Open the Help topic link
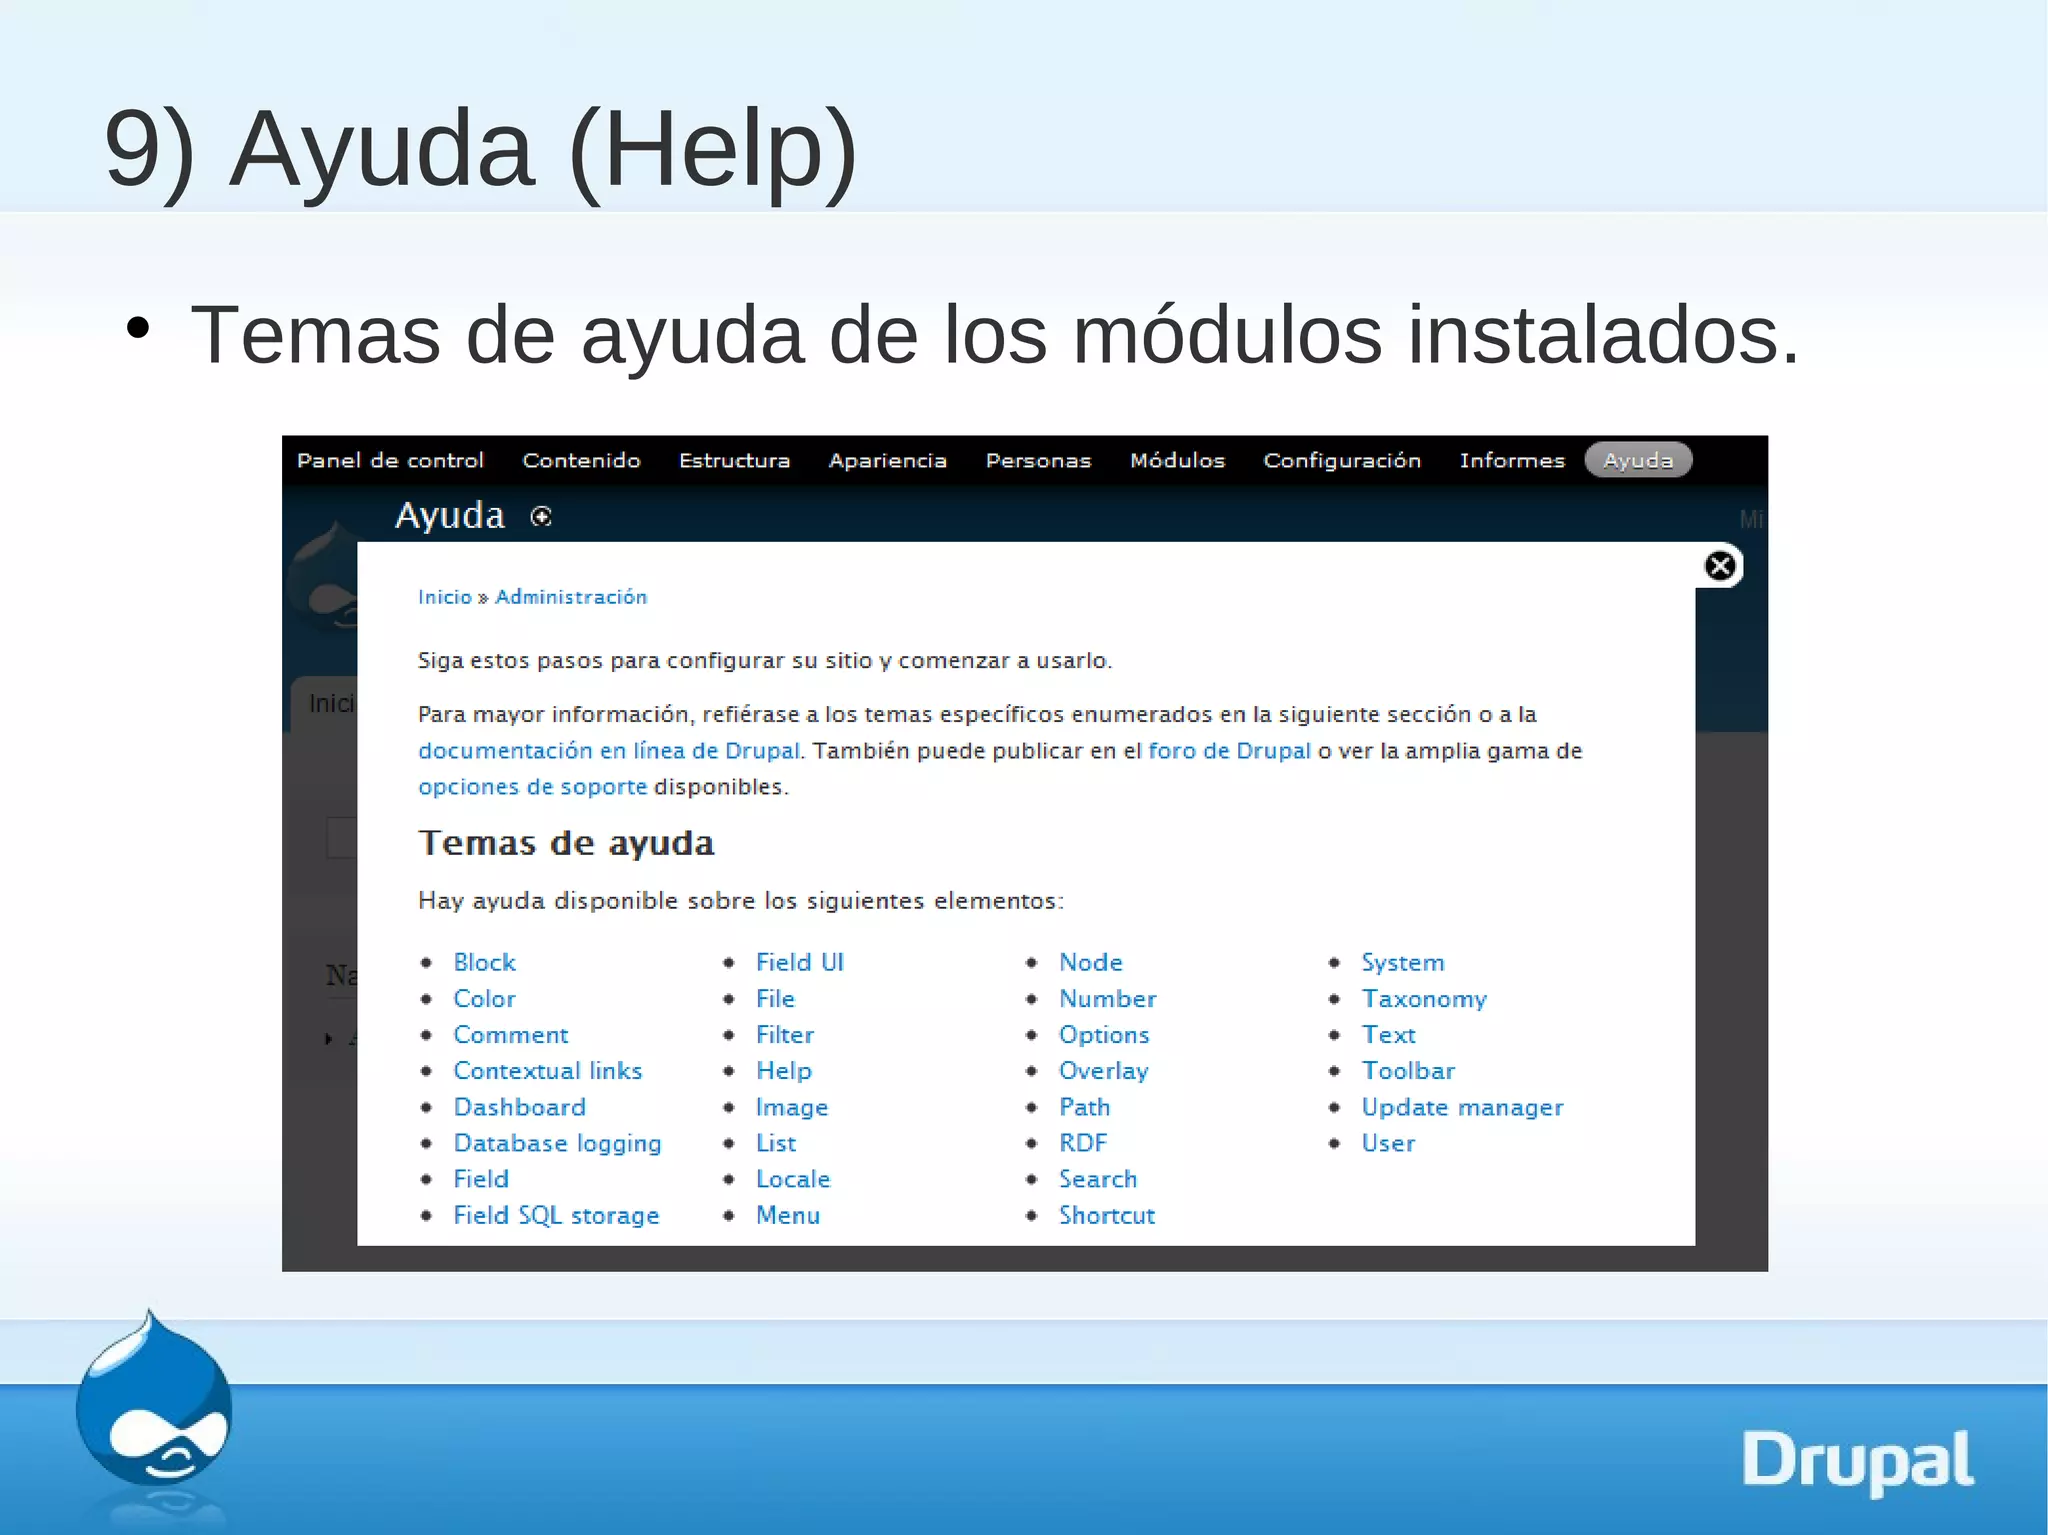The width and height of the screenshot is (2048, 1535). 783,1070
